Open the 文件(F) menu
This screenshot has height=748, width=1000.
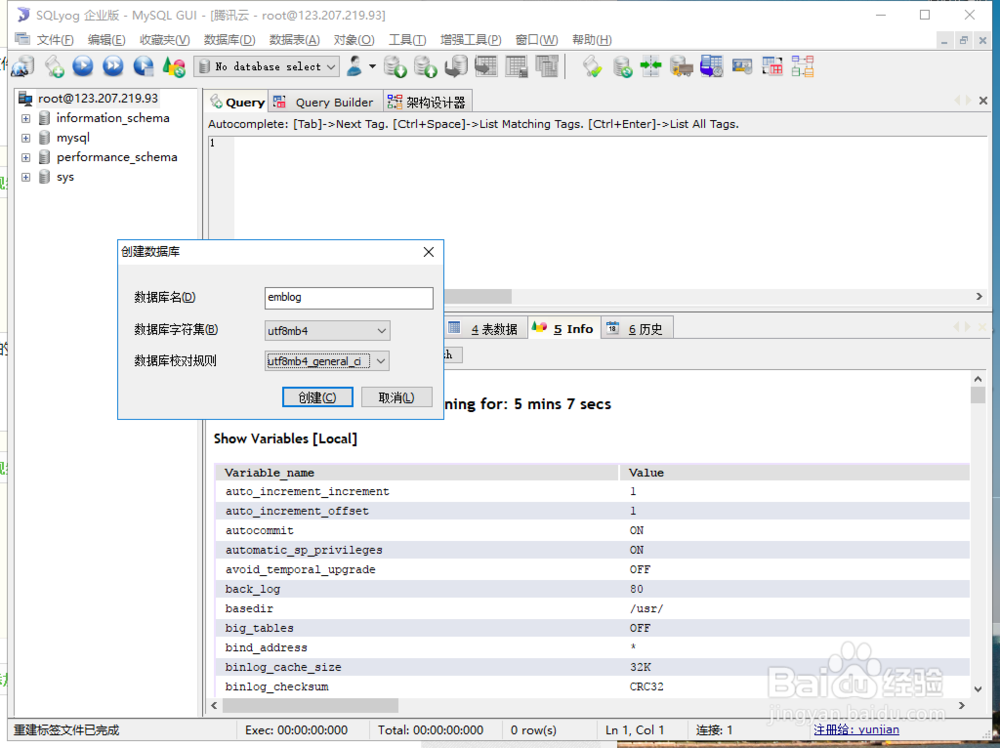55,40
